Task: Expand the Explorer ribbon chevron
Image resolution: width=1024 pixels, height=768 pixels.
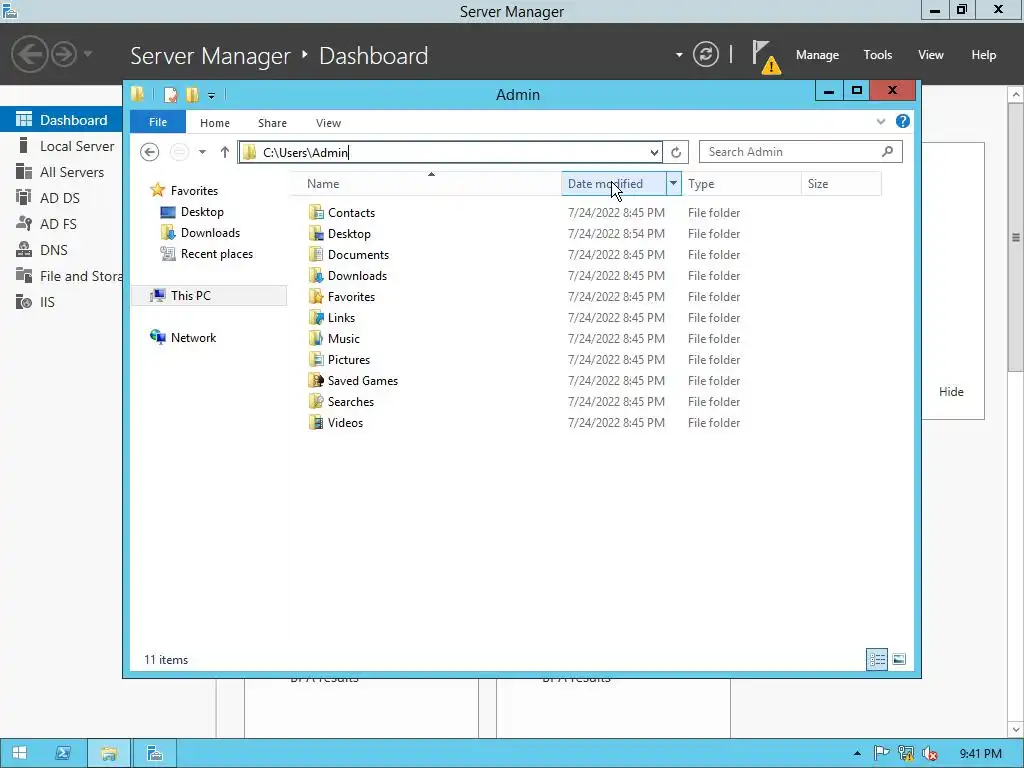Action: click(x=880, y=121)
